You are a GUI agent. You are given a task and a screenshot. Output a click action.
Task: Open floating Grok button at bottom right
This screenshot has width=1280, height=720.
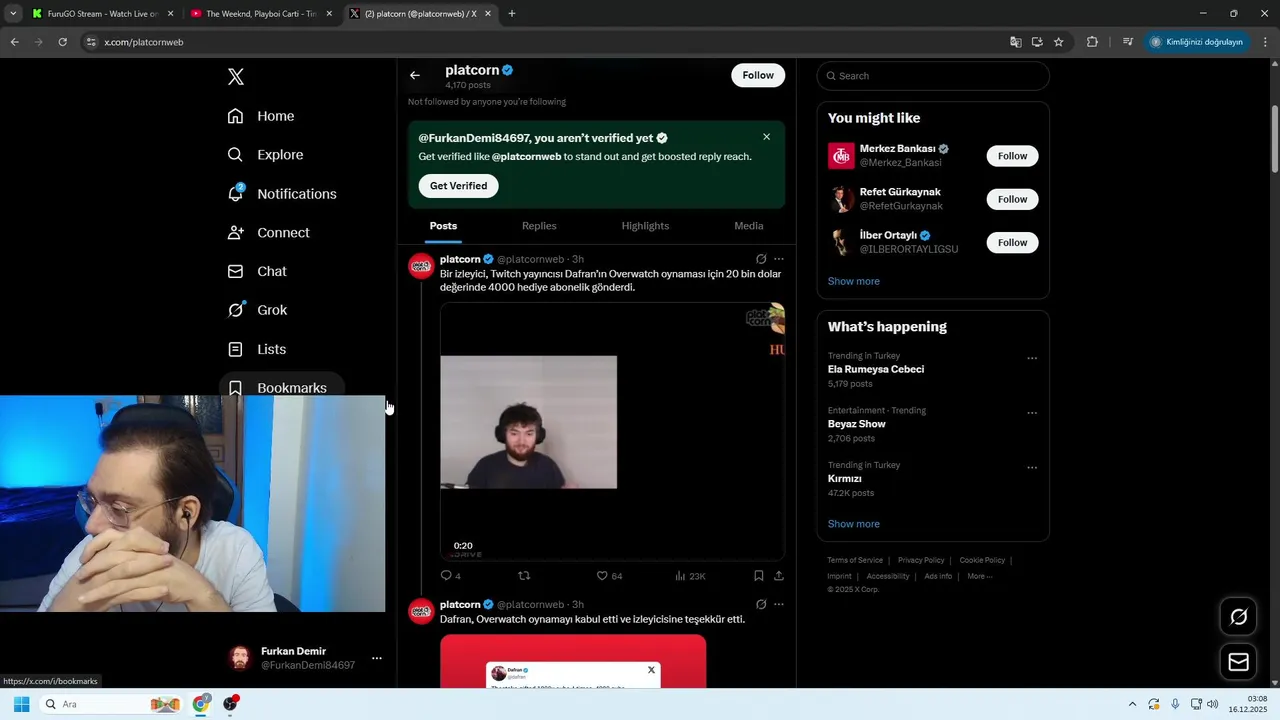(x=1238, y=617)
